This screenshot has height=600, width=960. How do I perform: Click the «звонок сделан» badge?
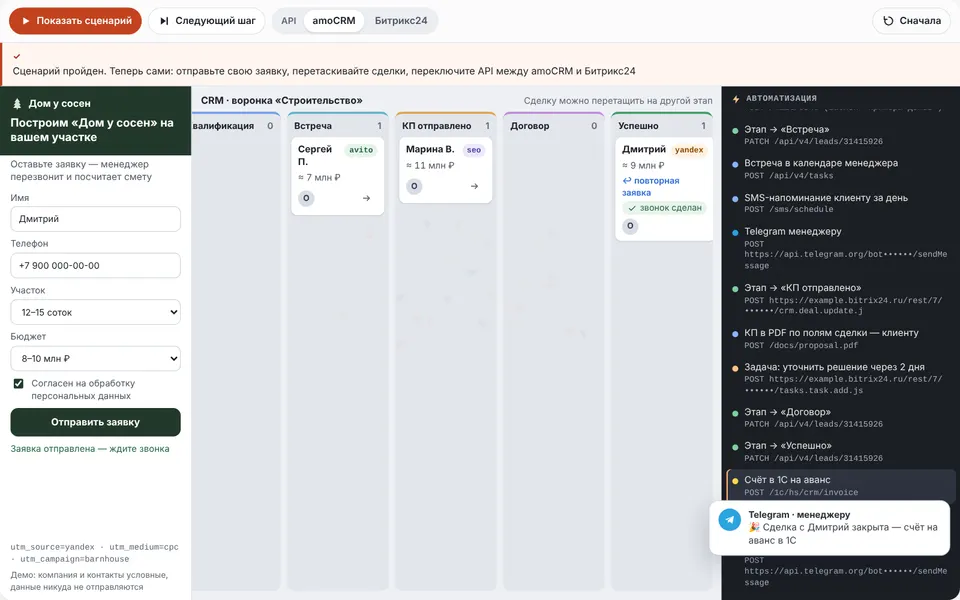pyautogui.click(x=664, y=208)
